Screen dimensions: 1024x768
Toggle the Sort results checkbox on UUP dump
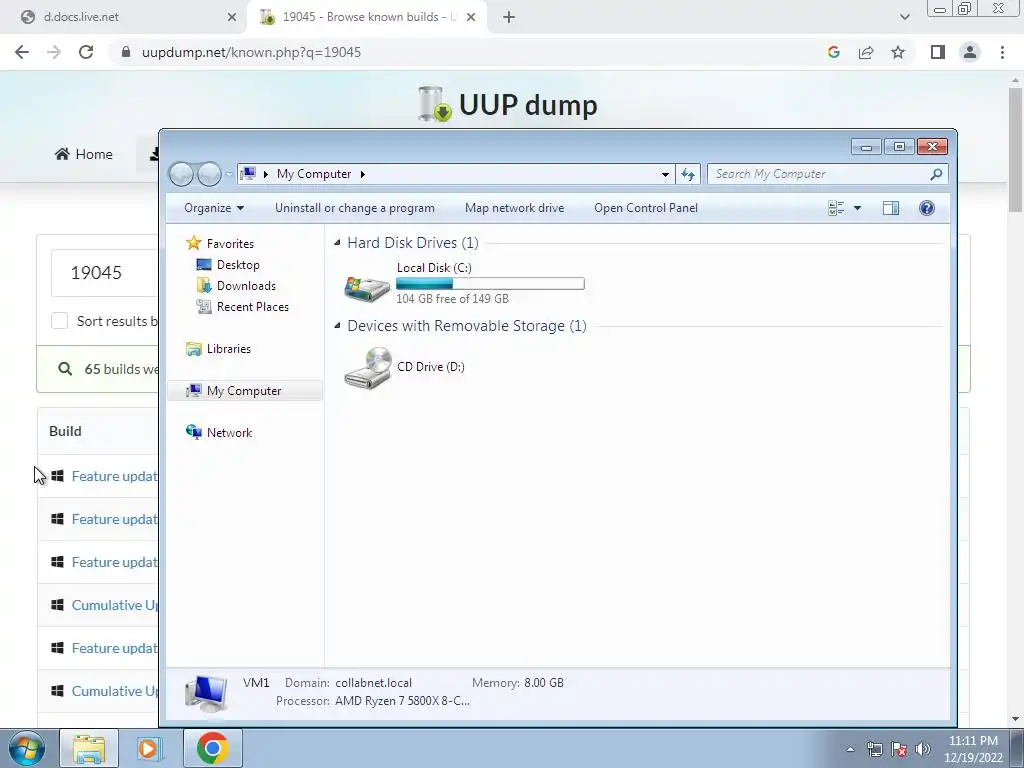(x=59, y=321)
